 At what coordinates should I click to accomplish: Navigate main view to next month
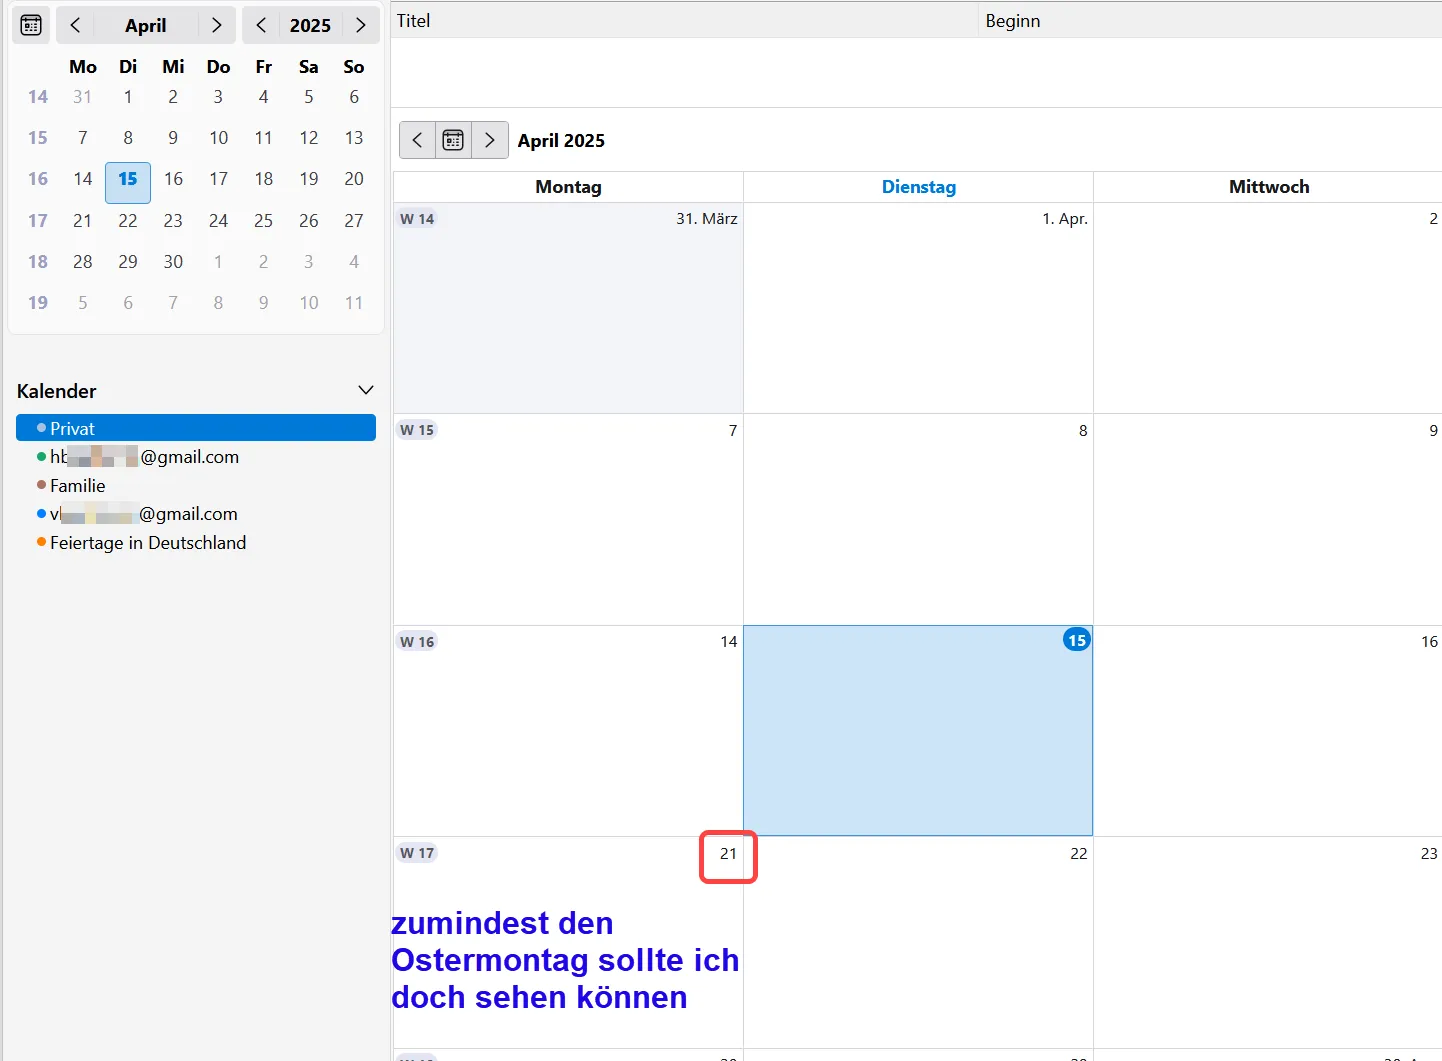[x=490, y=140]
